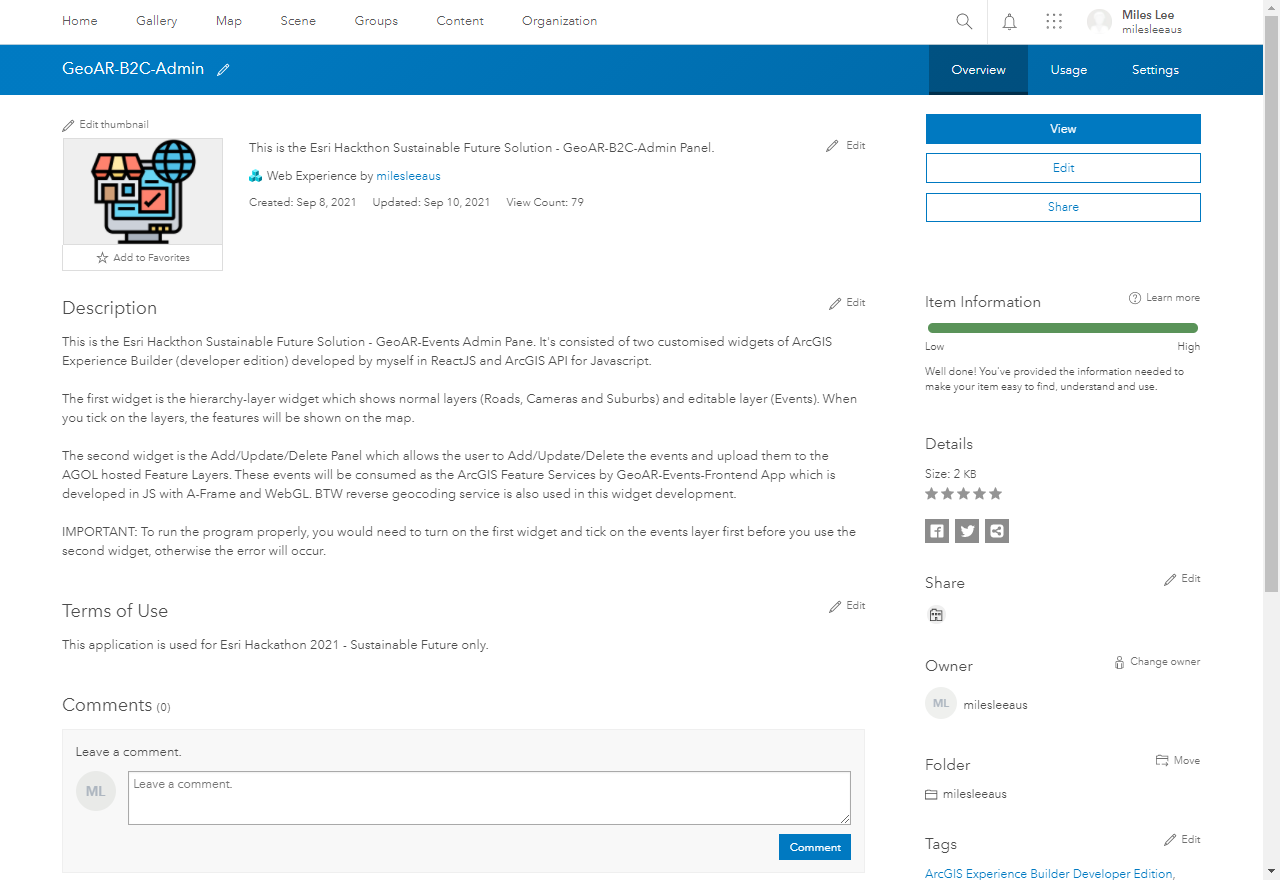Click Change owner
Image resolution: width=1280 pixels, height=880 pixels.
coord(1157,662)
